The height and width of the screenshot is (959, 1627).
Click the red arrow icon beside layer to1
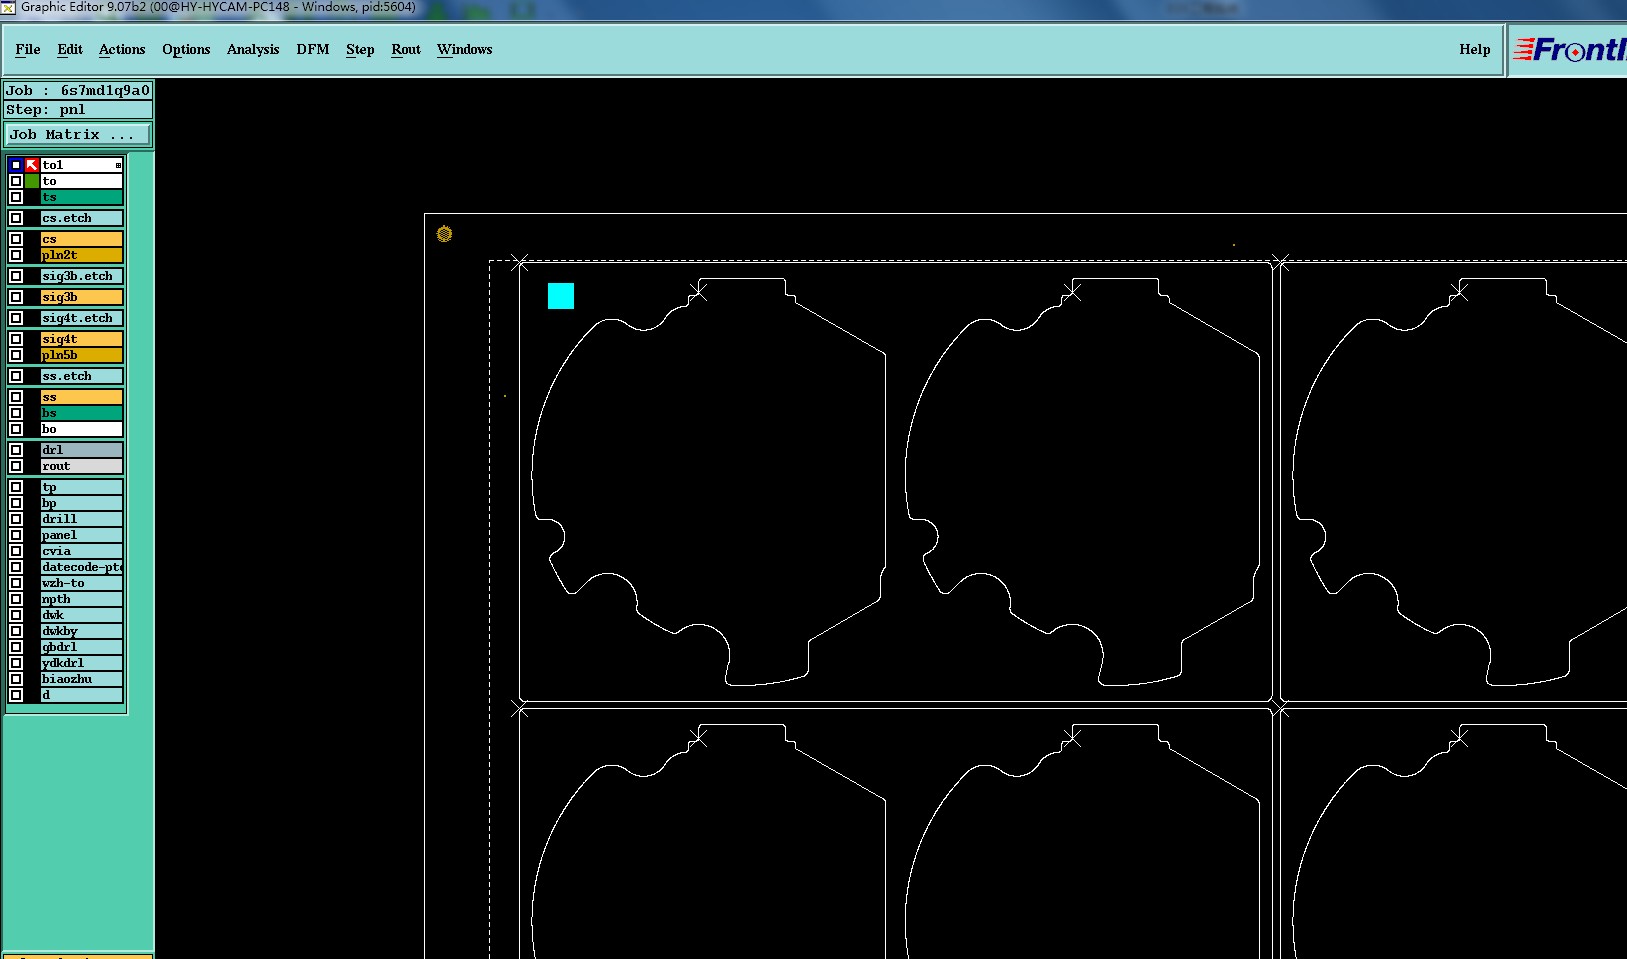[32, 165]
